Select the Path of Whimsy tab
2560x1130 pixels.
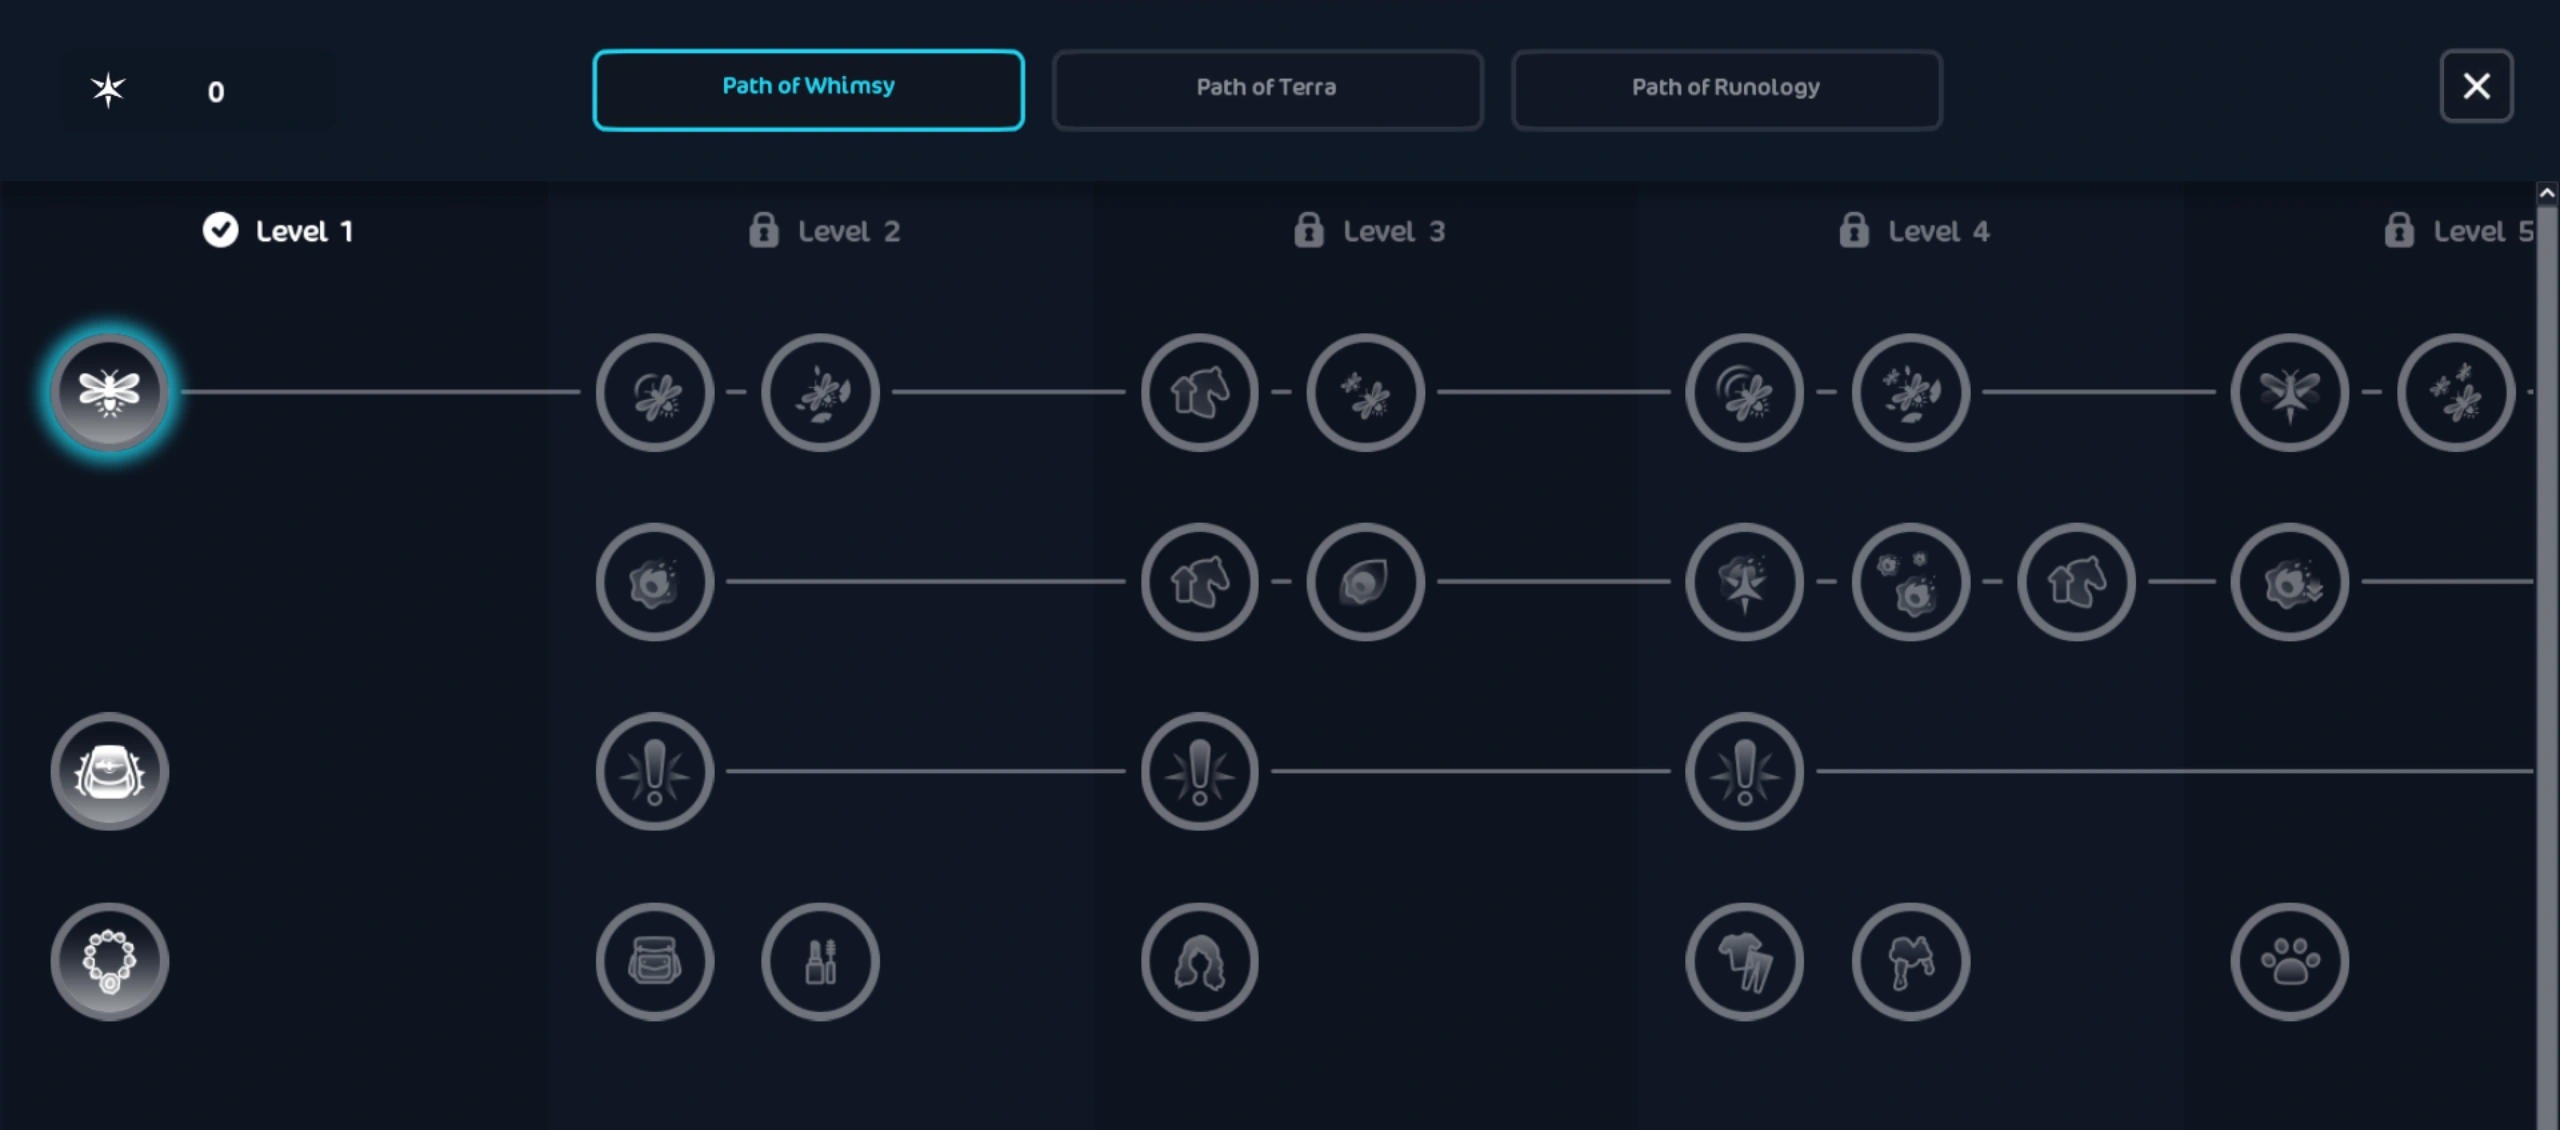(808, 89)
